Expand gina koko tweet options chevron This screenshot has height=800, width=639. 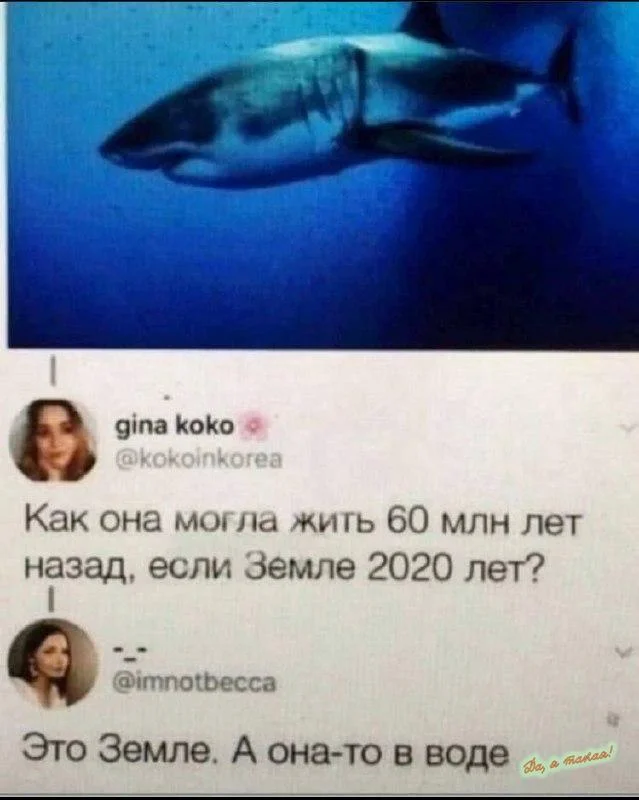point(628,429)
